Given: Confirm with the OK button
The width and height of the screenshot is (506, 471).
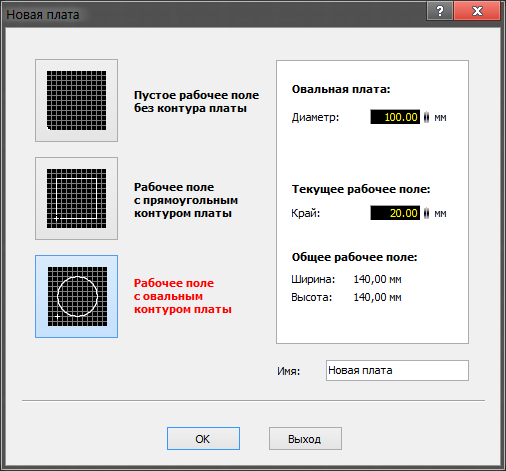Looking at the screenshot, I should (203, 439).
